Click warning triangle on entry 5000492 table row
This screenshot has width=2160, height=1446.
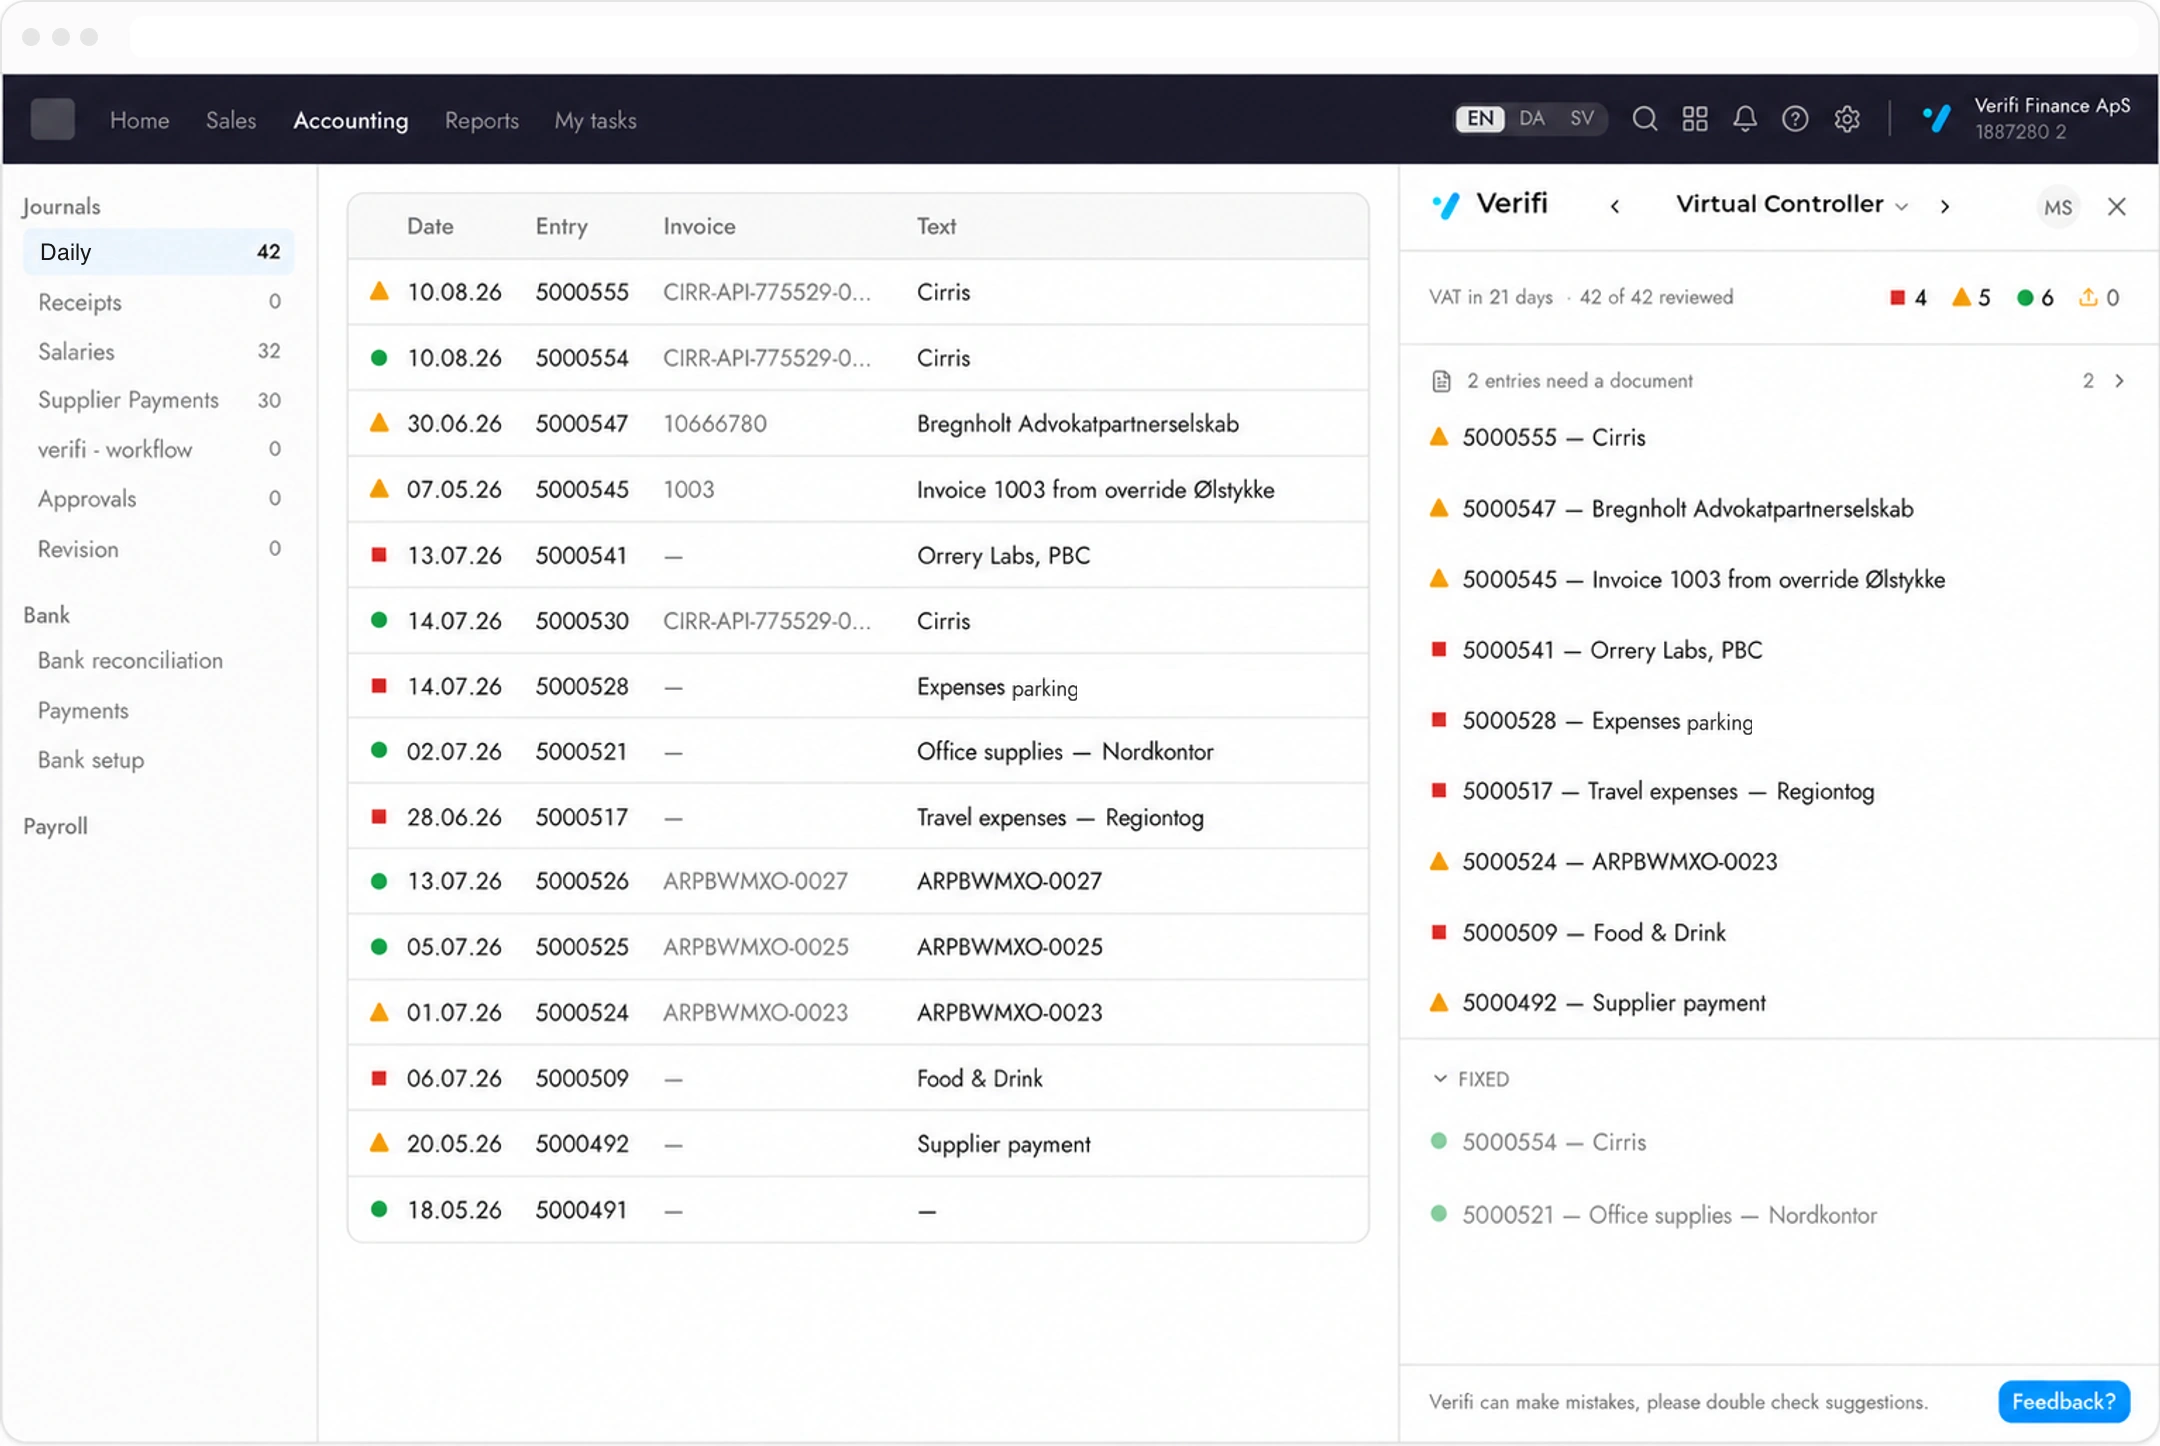[x=379, y=1143]
